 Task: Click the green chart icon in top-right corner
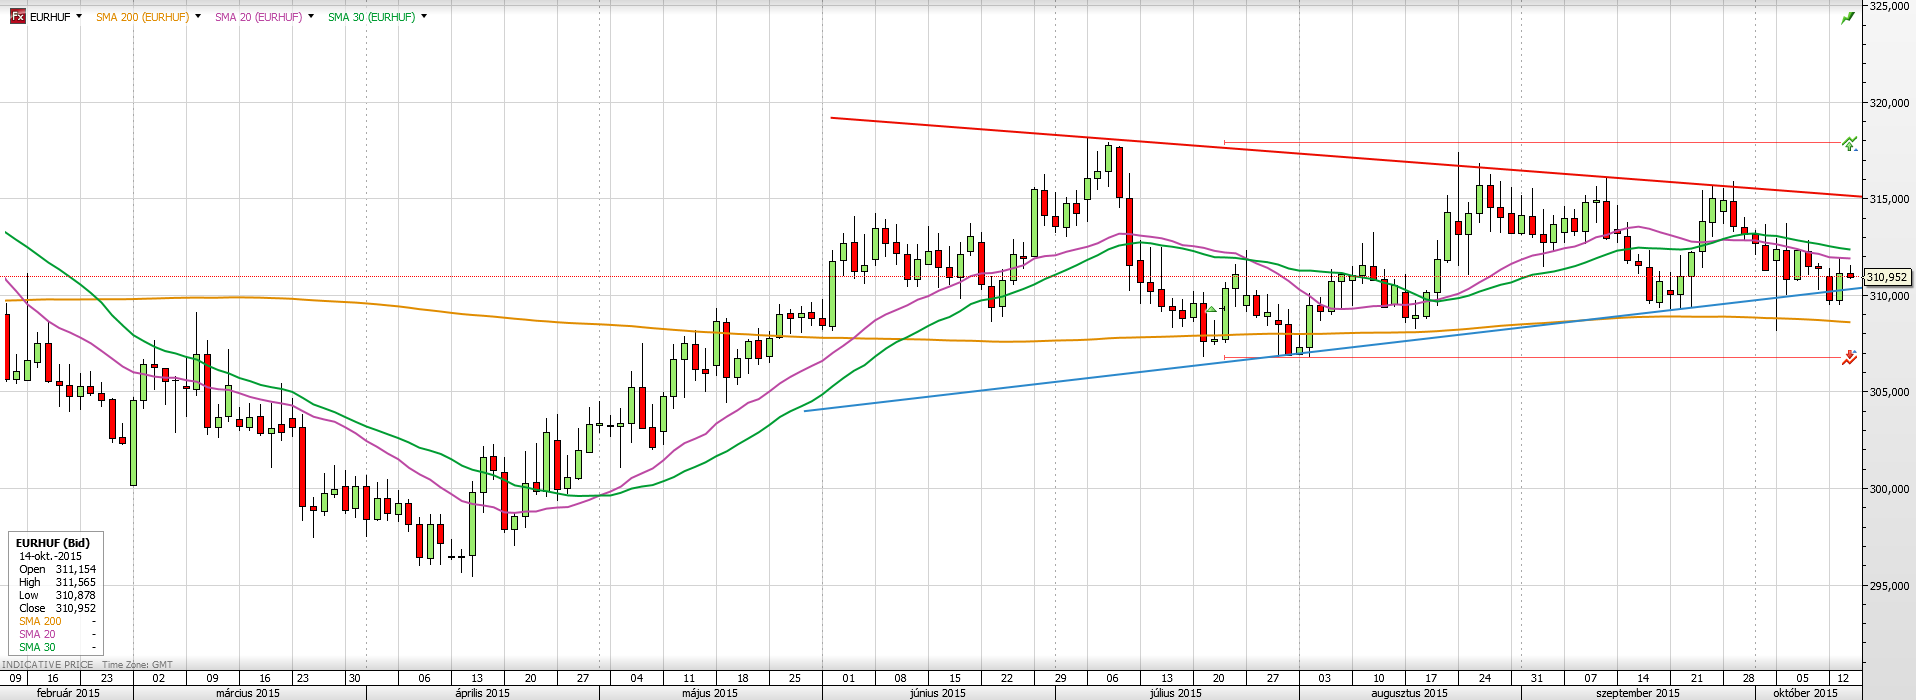click(x=1848, y=17)
